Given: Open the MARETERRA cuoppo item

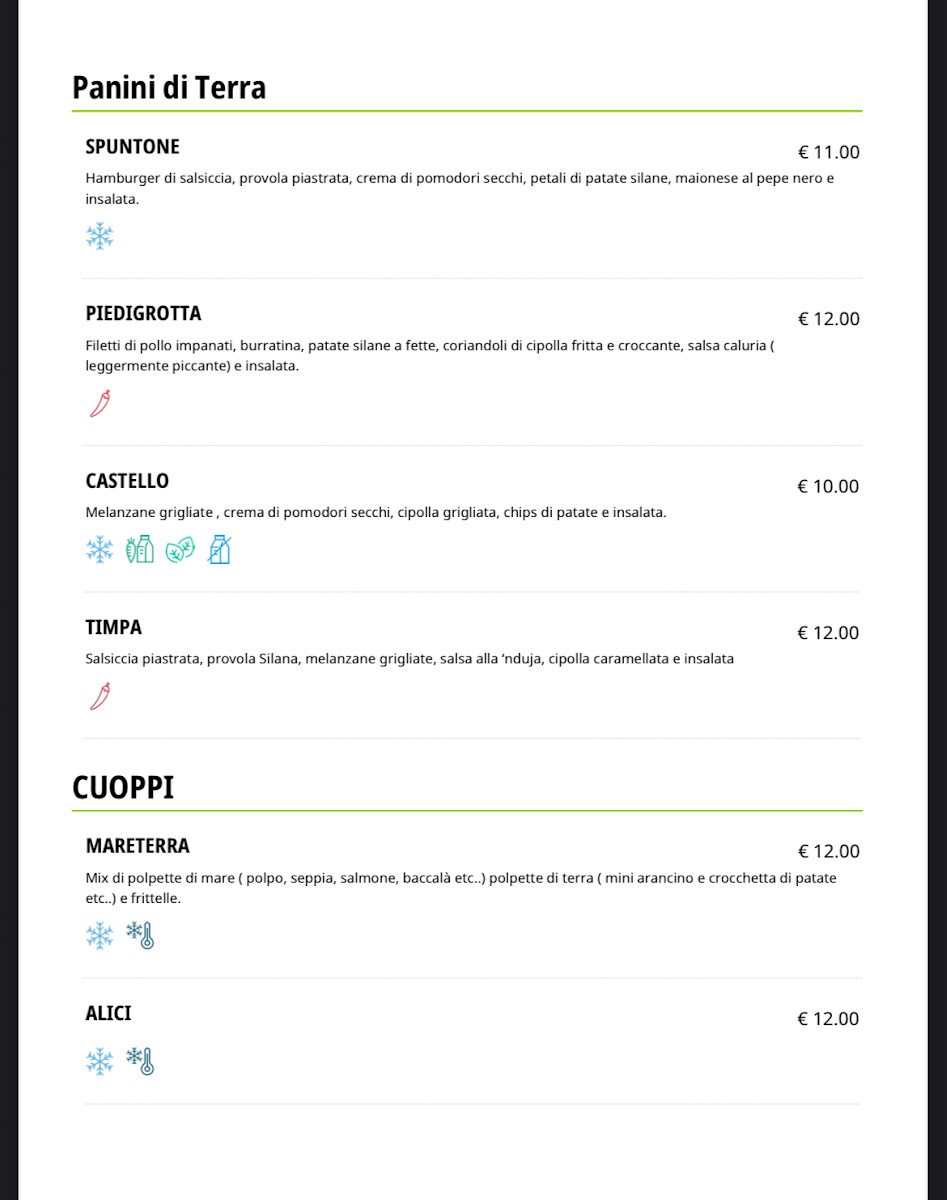Looking at the screenshot, I should click(138, 846).
